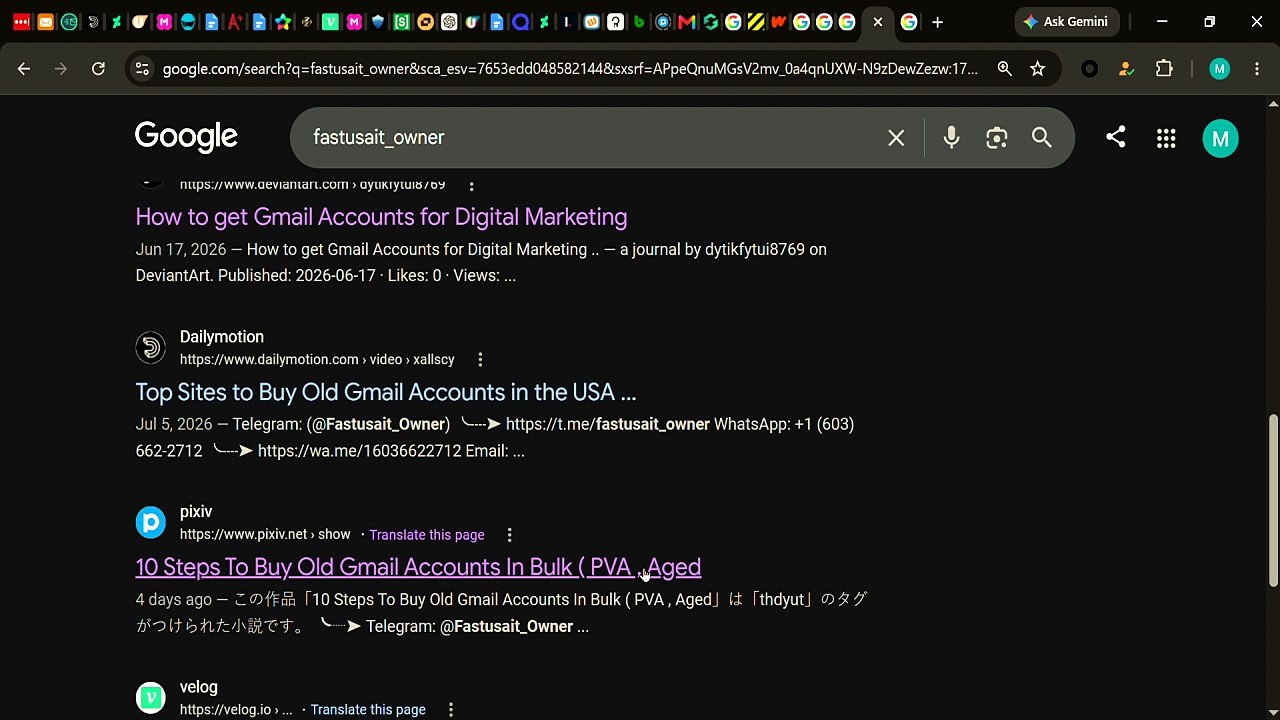The image size is (1280, 720).
Task: Open a new tab with plus button
Action: [937, 22]
